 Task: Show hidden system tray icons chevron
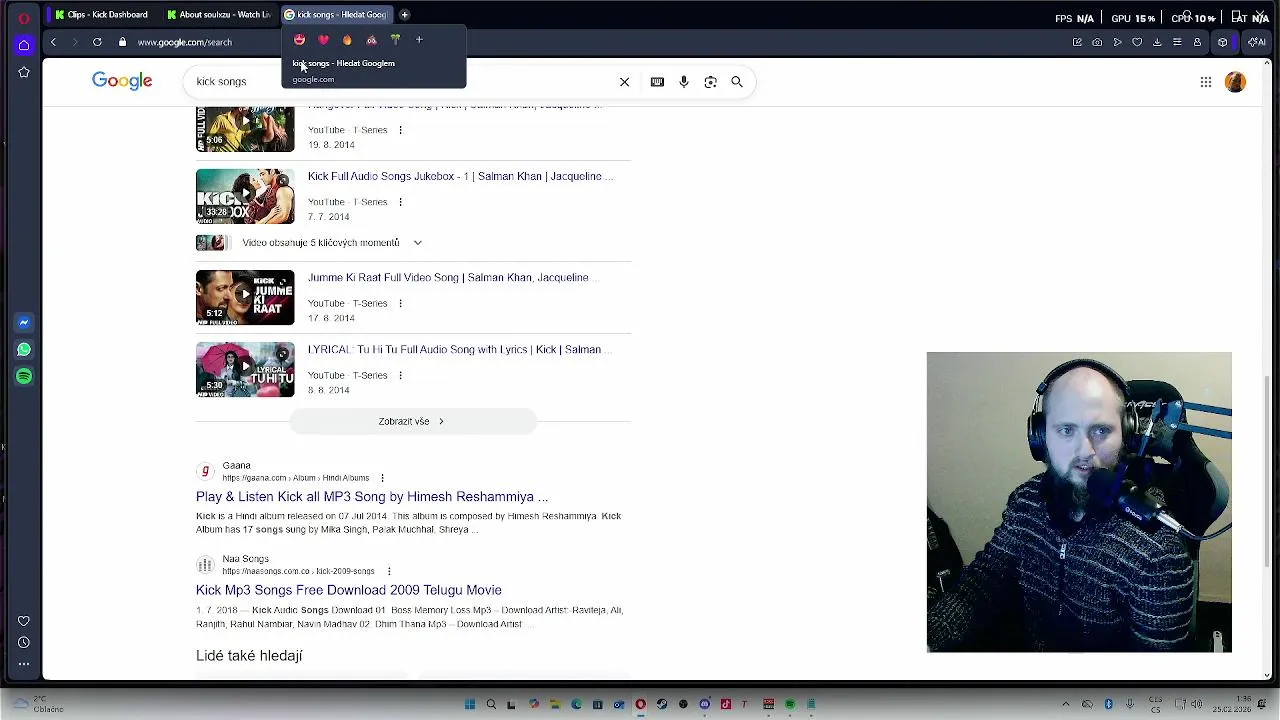(1066, 705)
